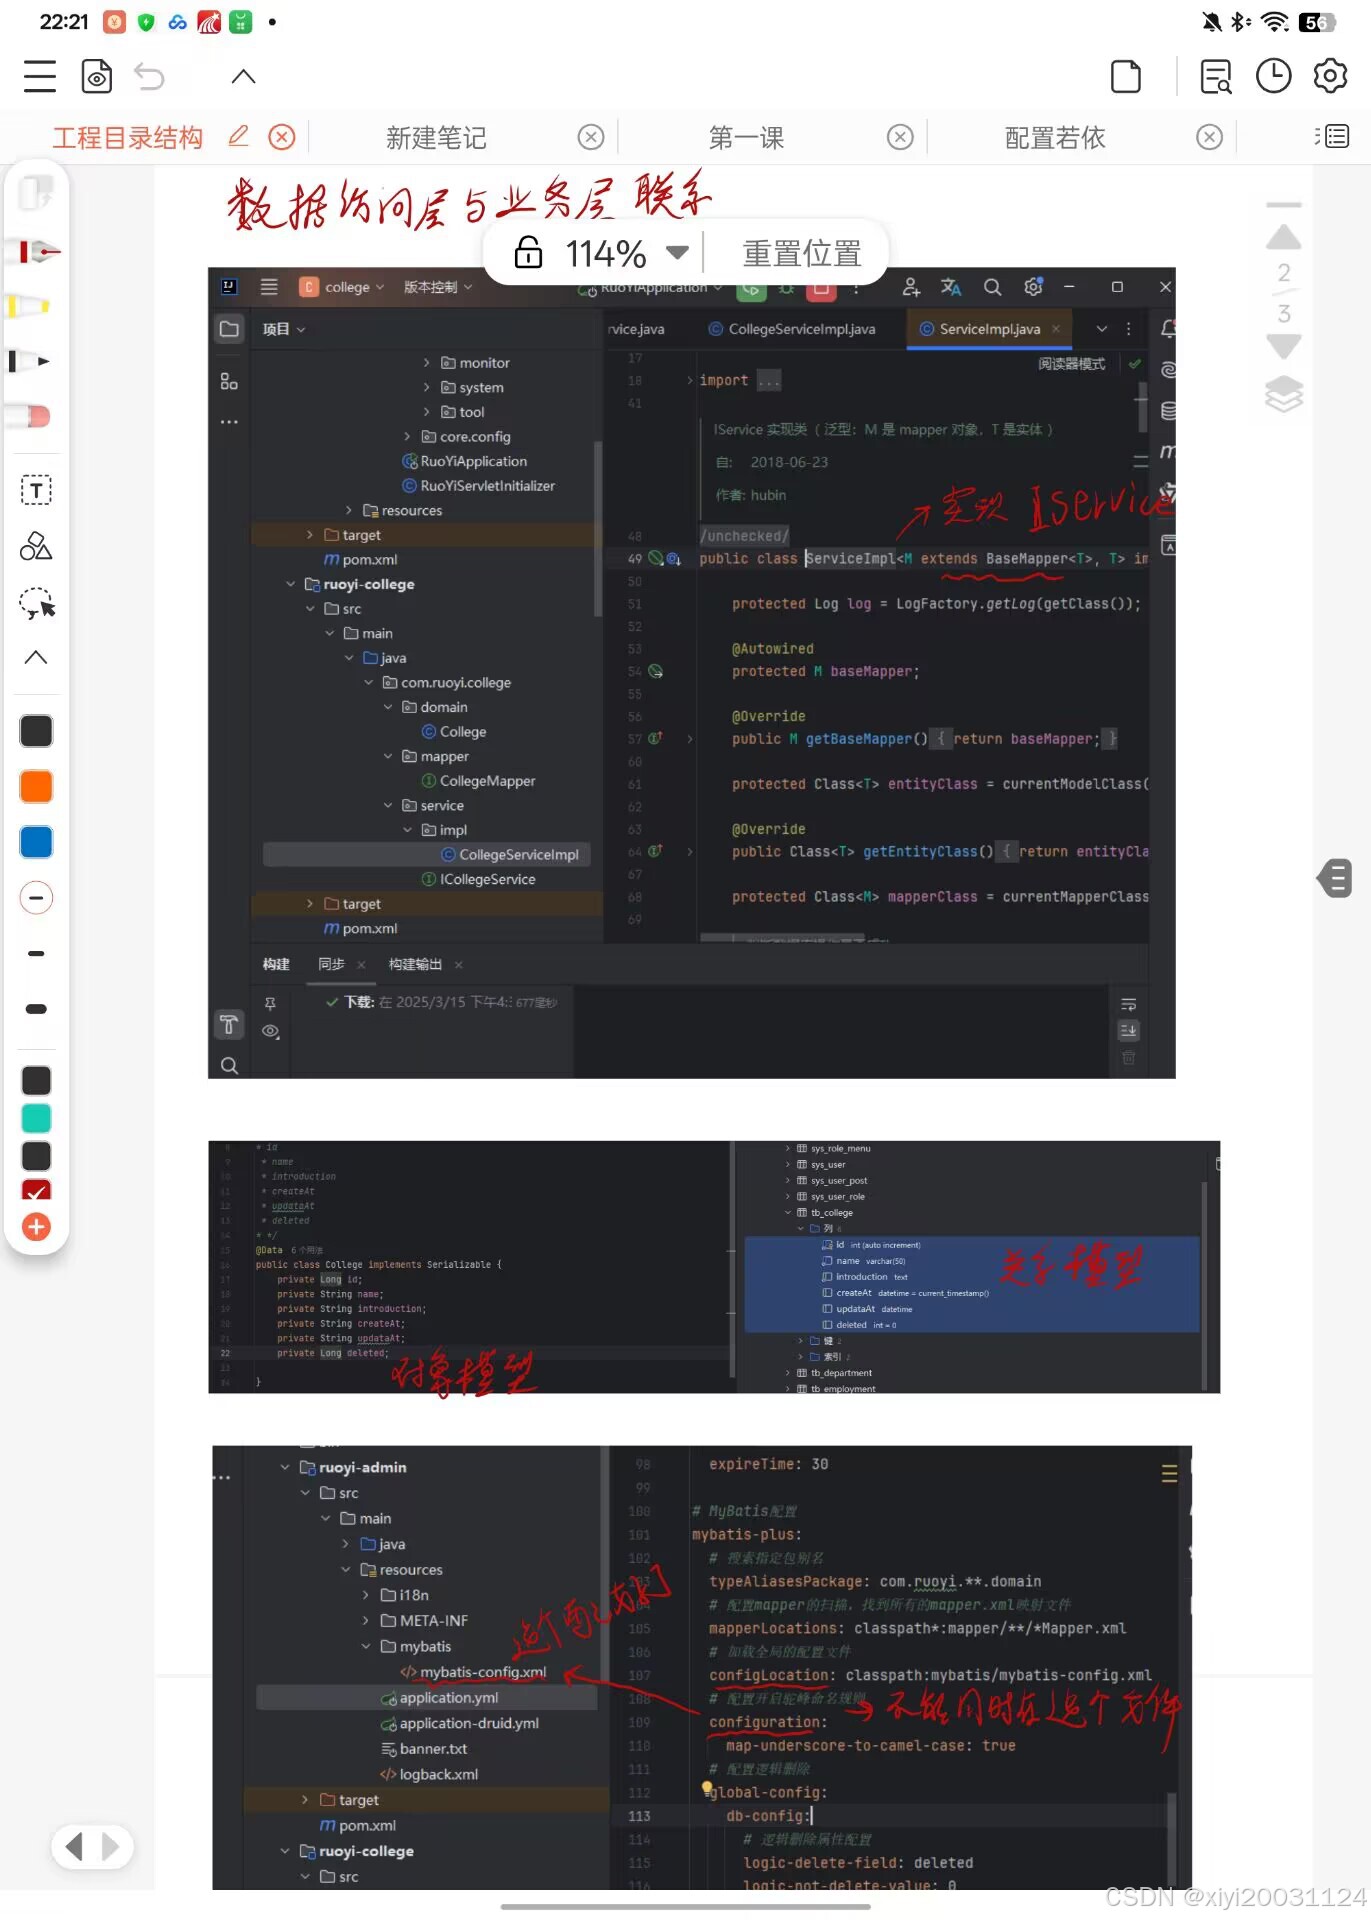Viewport: 1371px width, 1920px height.
Task: Pick the blue color swatch
Action: 36,842
